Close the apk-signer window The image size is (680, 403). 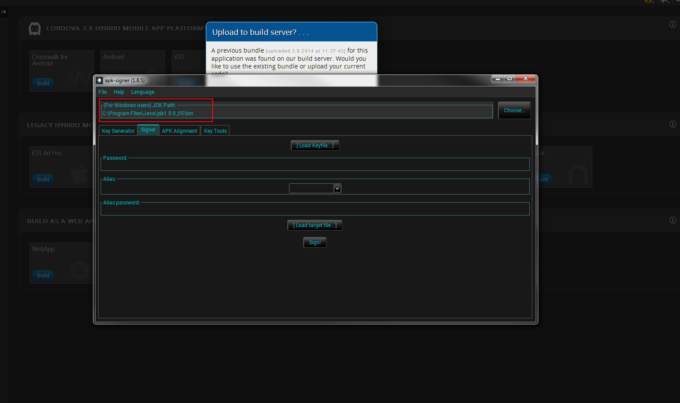525,79
